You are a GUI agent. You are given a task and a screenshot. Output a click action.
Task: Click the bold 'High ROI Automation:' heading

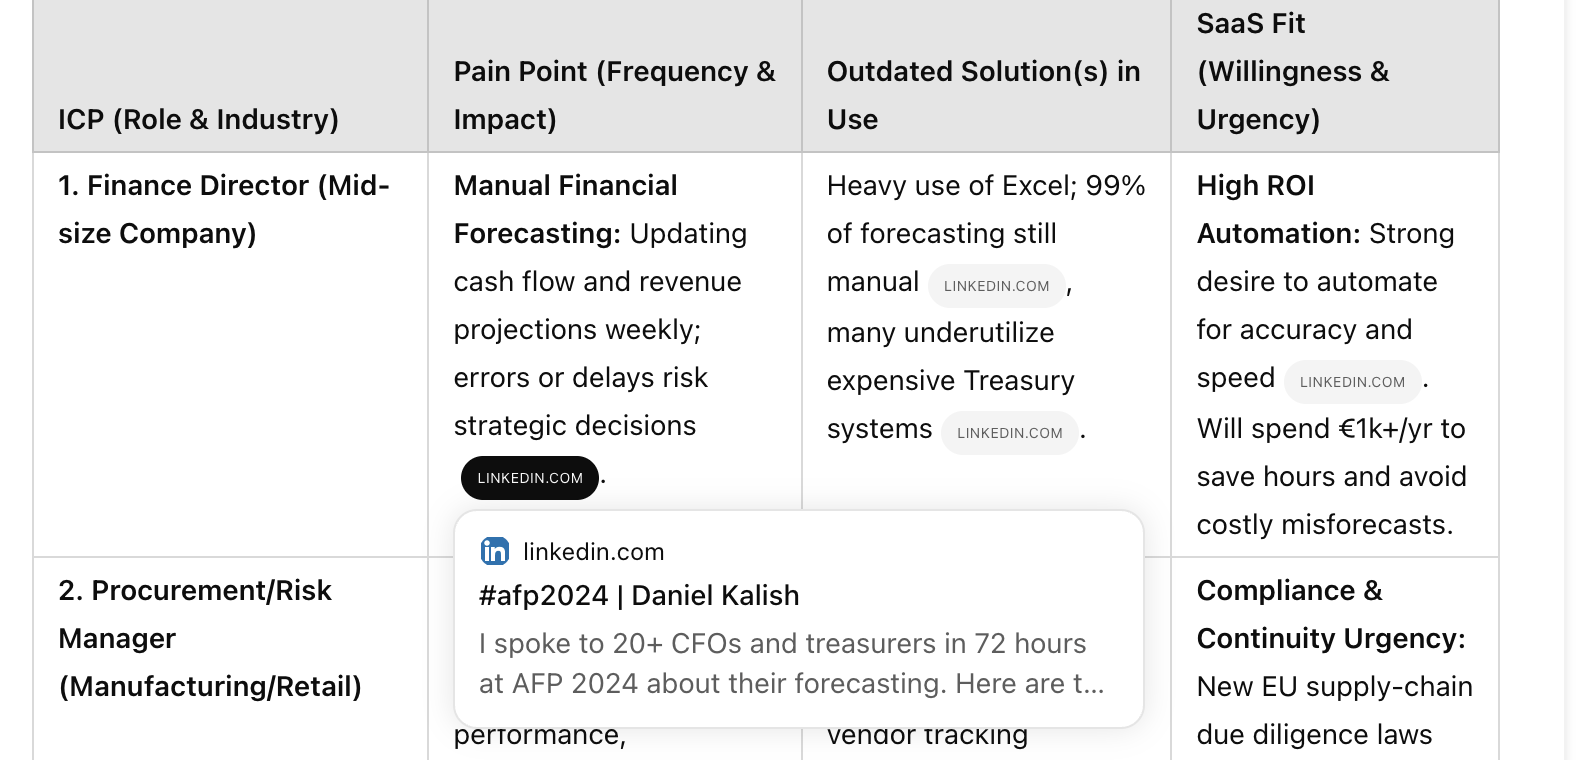(1278, 210)
